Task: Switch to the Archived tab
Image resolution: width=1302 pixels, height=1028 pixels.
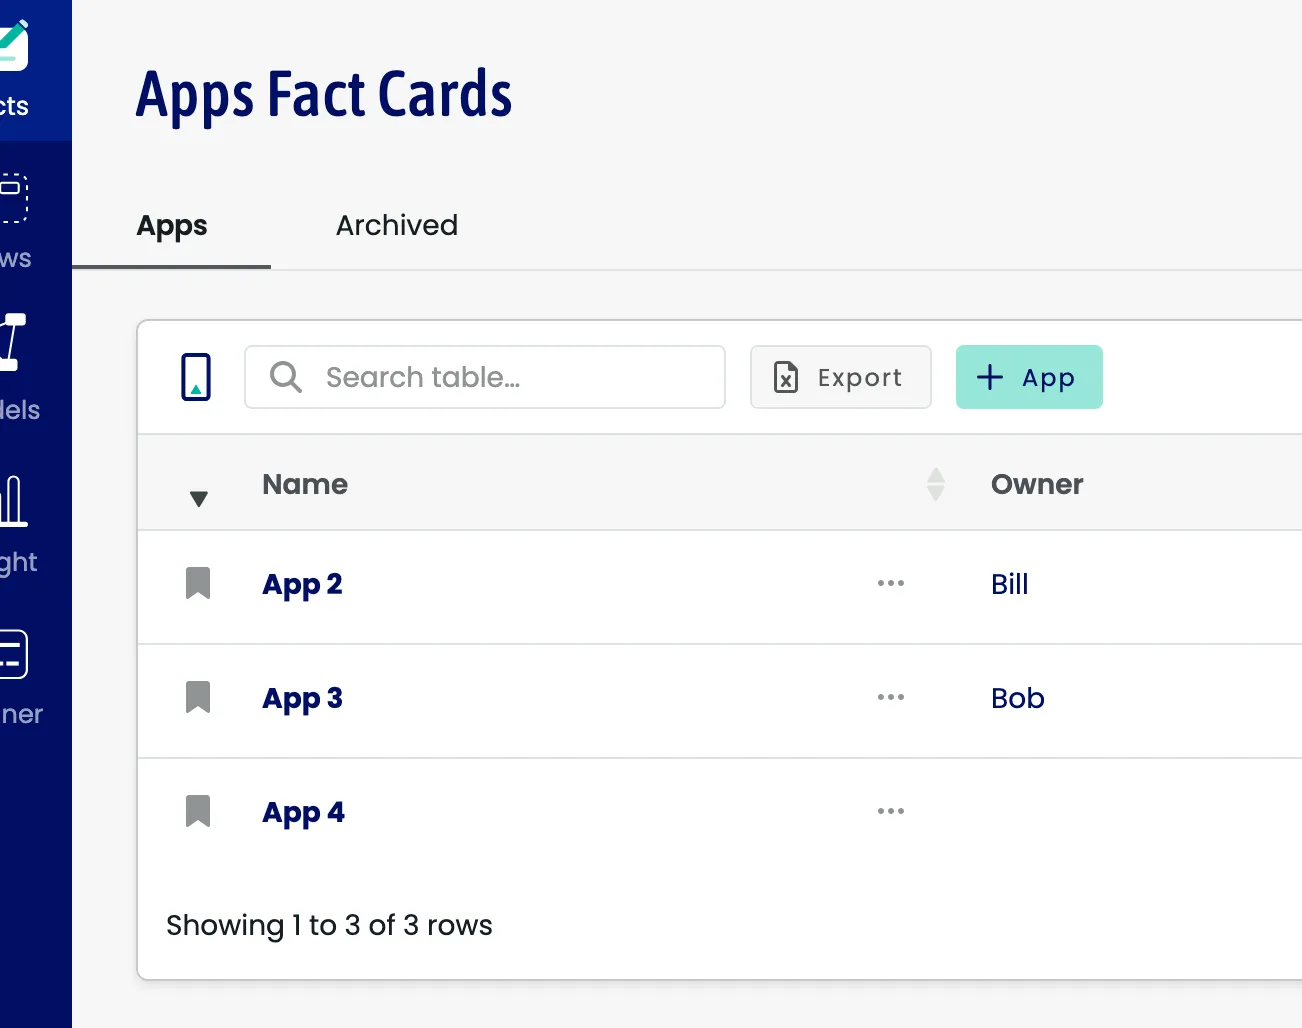Action: click(x=396, y=226)
